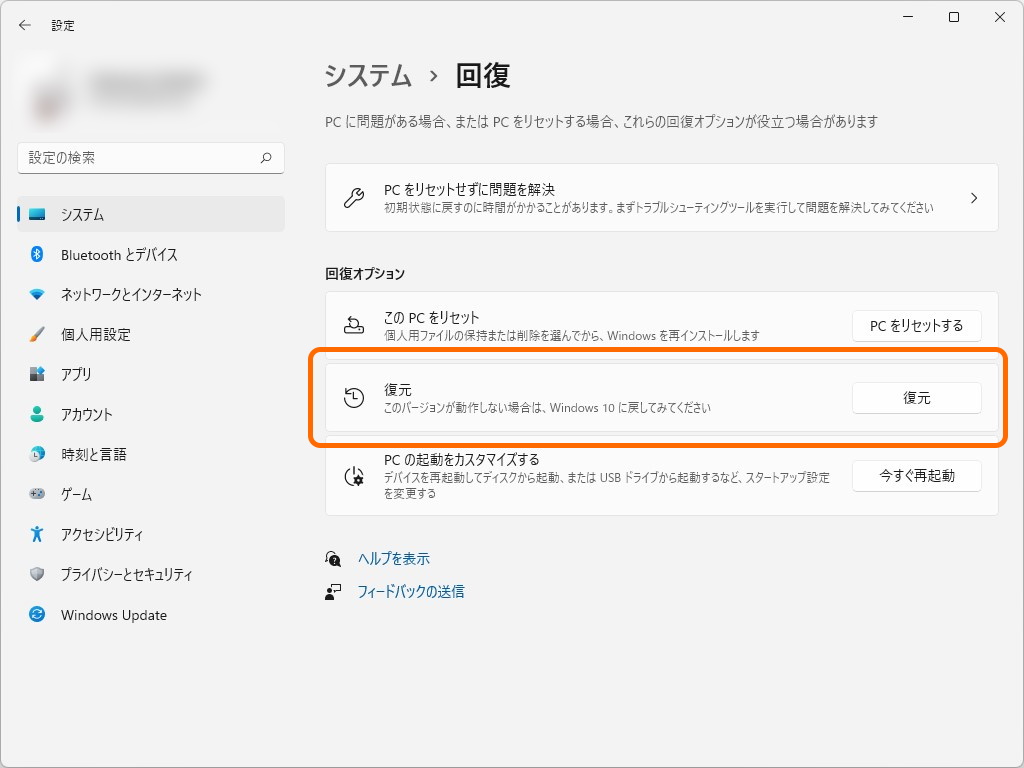1024x768 pixels.
Task: Select the アプリ icon in the sidebar
Action: coord(37,374)
